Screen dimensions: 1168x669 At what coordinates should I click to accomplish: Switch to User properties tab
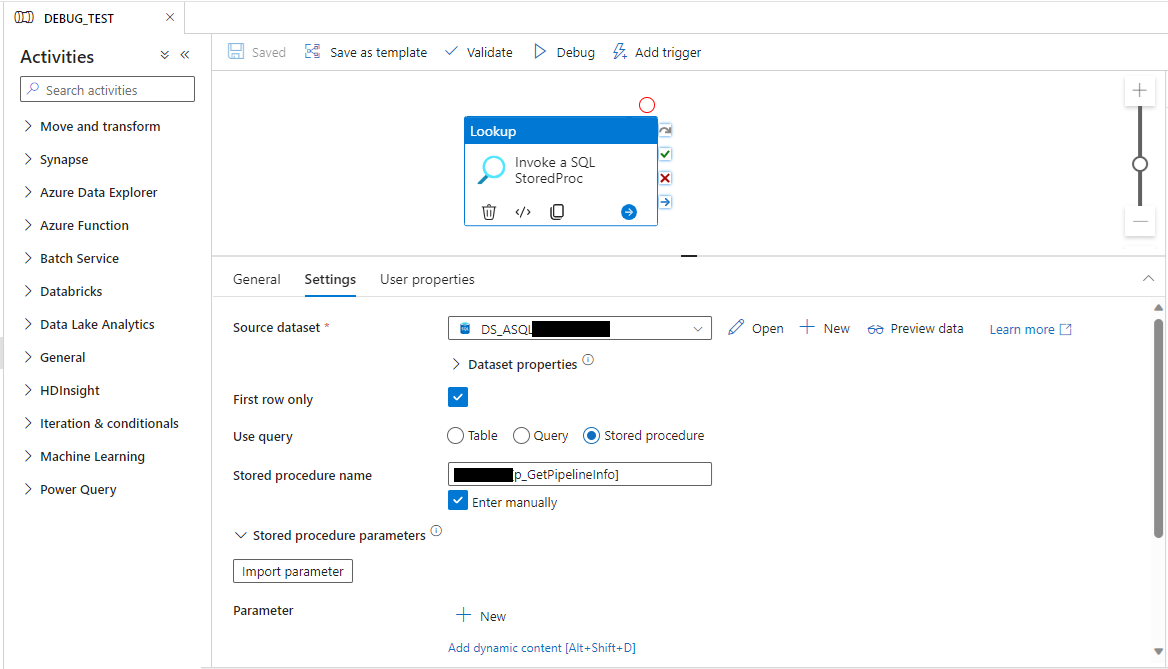coord(427,279)
